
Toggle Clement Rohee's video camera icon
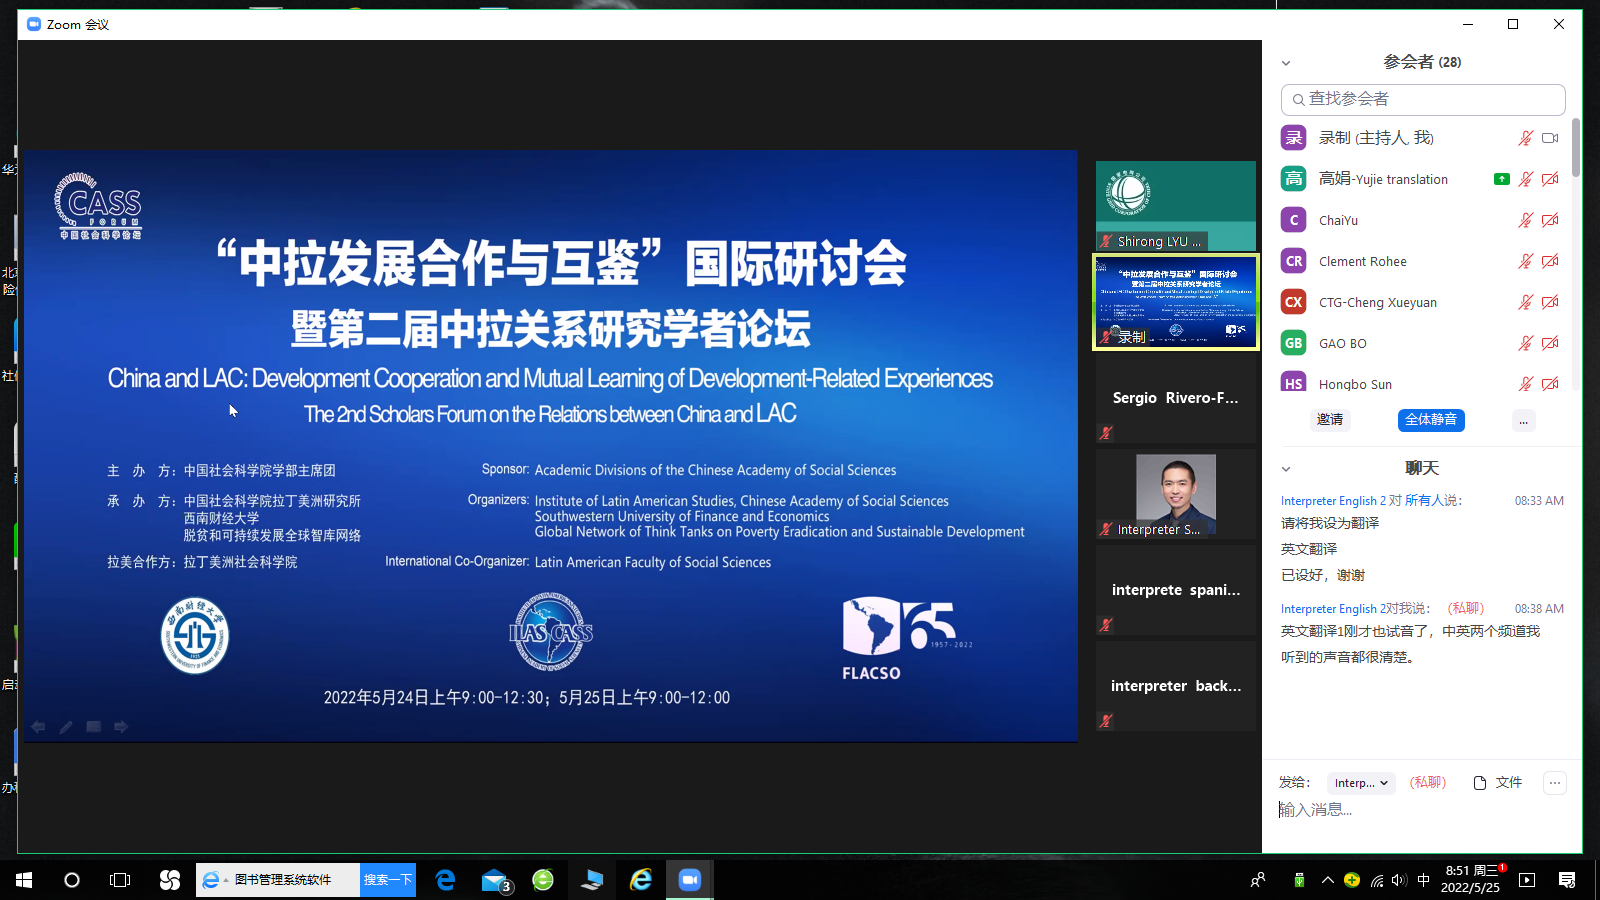(1550, 261)
